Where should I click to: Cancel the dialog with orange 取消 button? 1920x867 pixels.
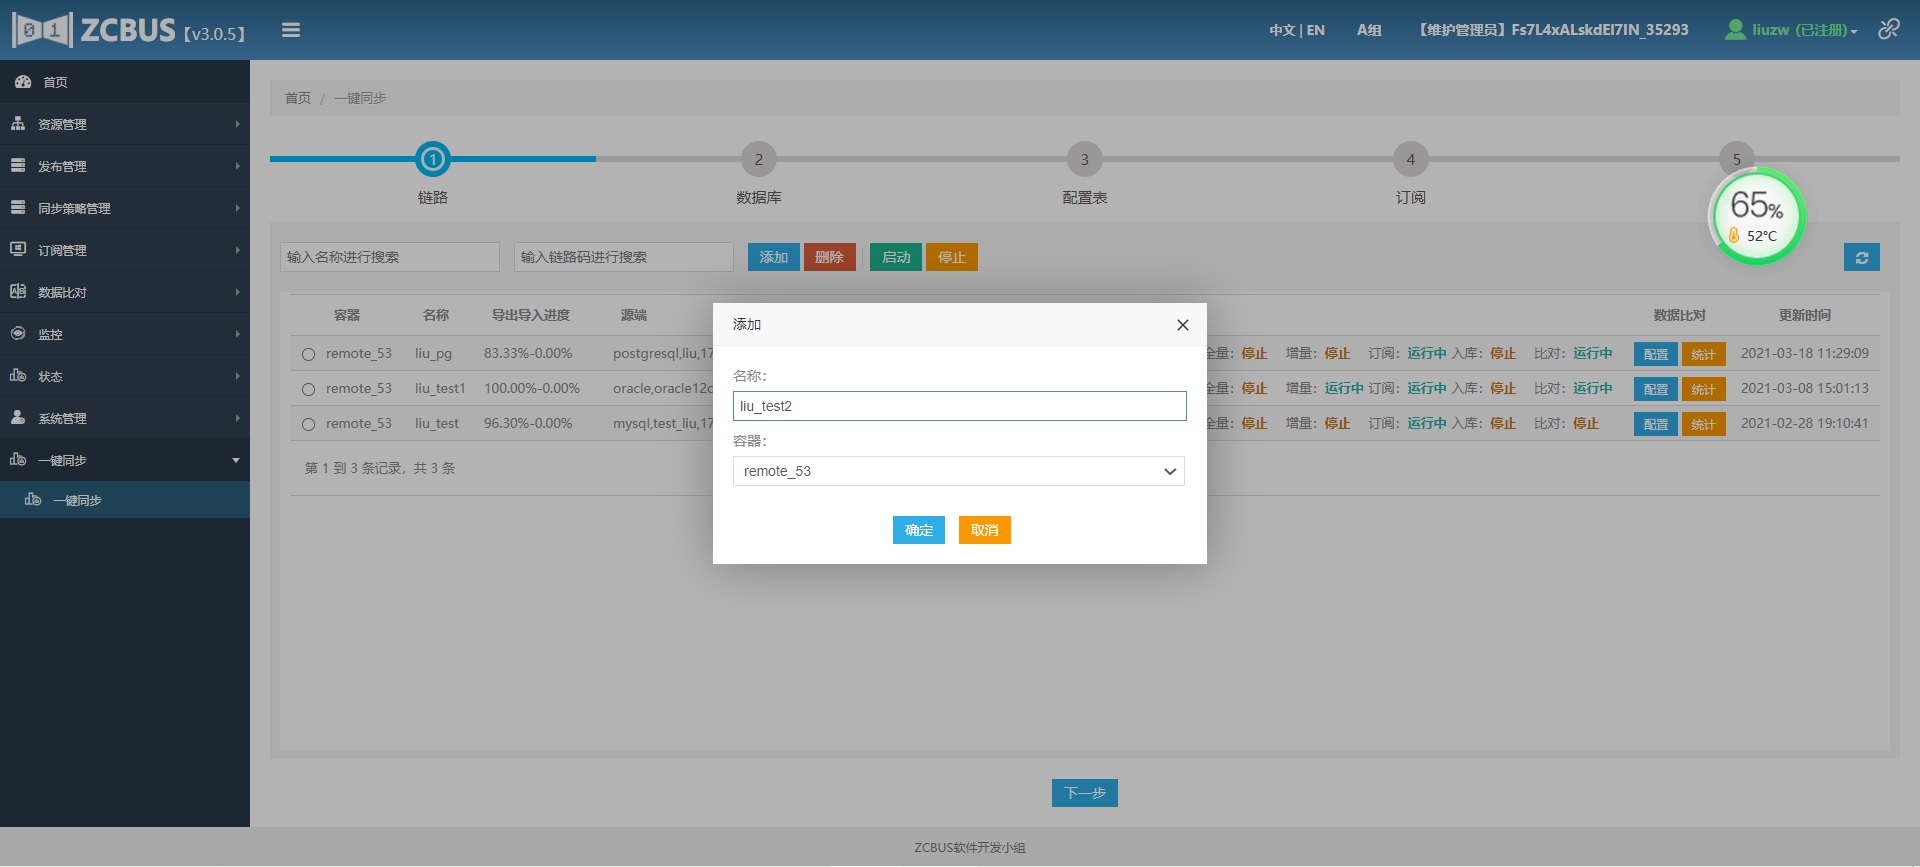coord(984,530)
